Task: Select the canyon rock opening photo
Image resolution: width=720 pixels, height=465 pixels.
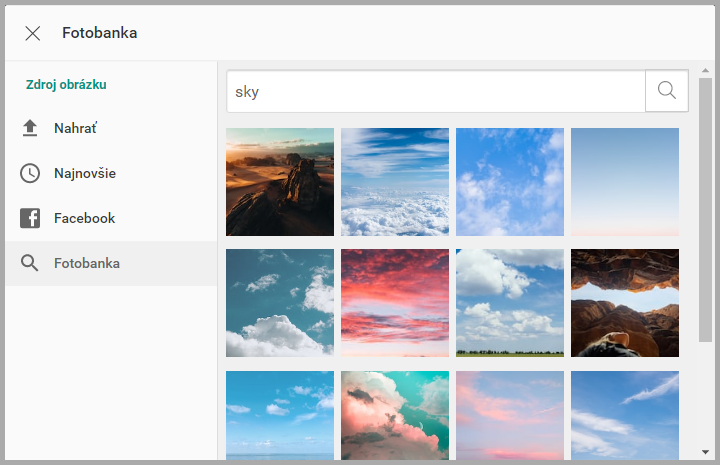Action: coord(625,303)
